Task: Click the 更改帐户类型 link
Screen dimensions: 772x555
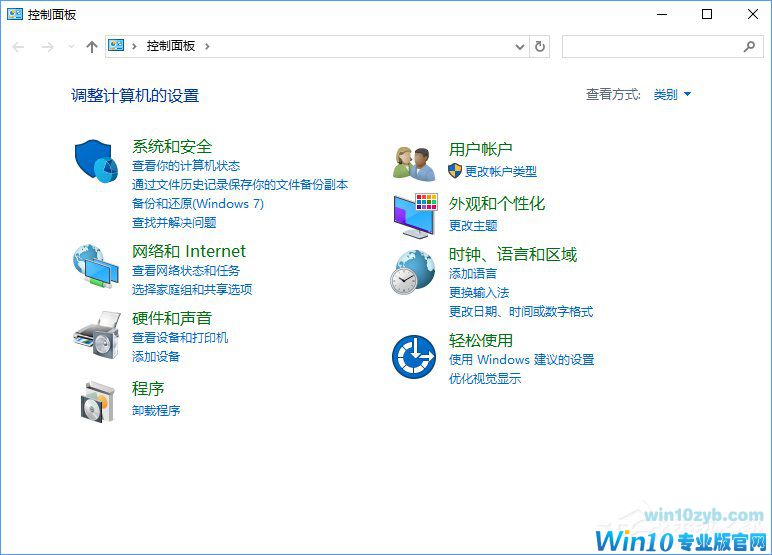Action: coord(501,171)
